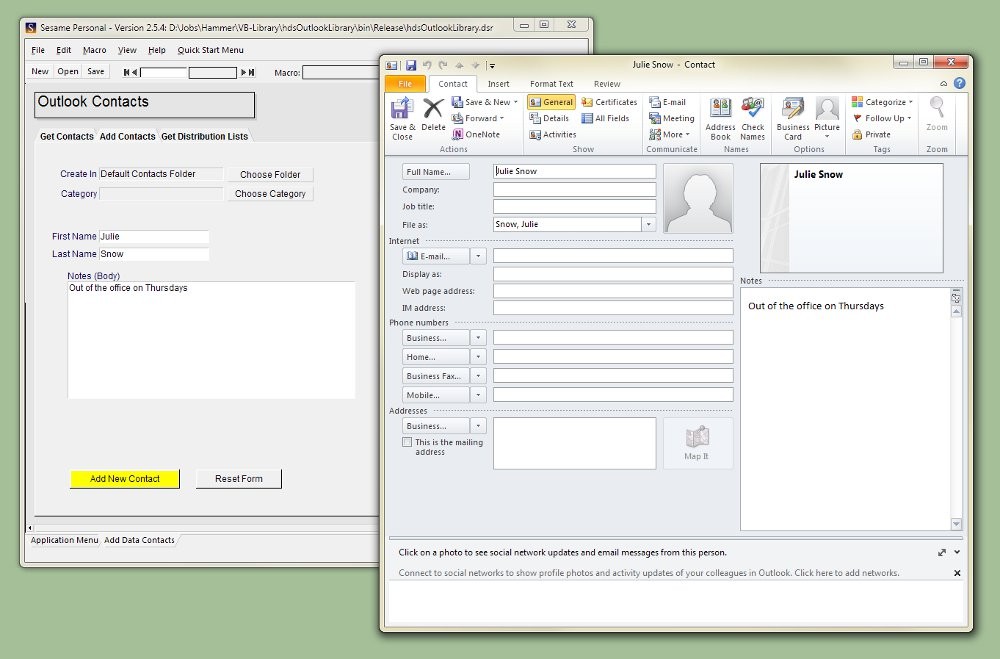Open the Business Card editor
Screen dimensions: 1000x659
(793, 119)
